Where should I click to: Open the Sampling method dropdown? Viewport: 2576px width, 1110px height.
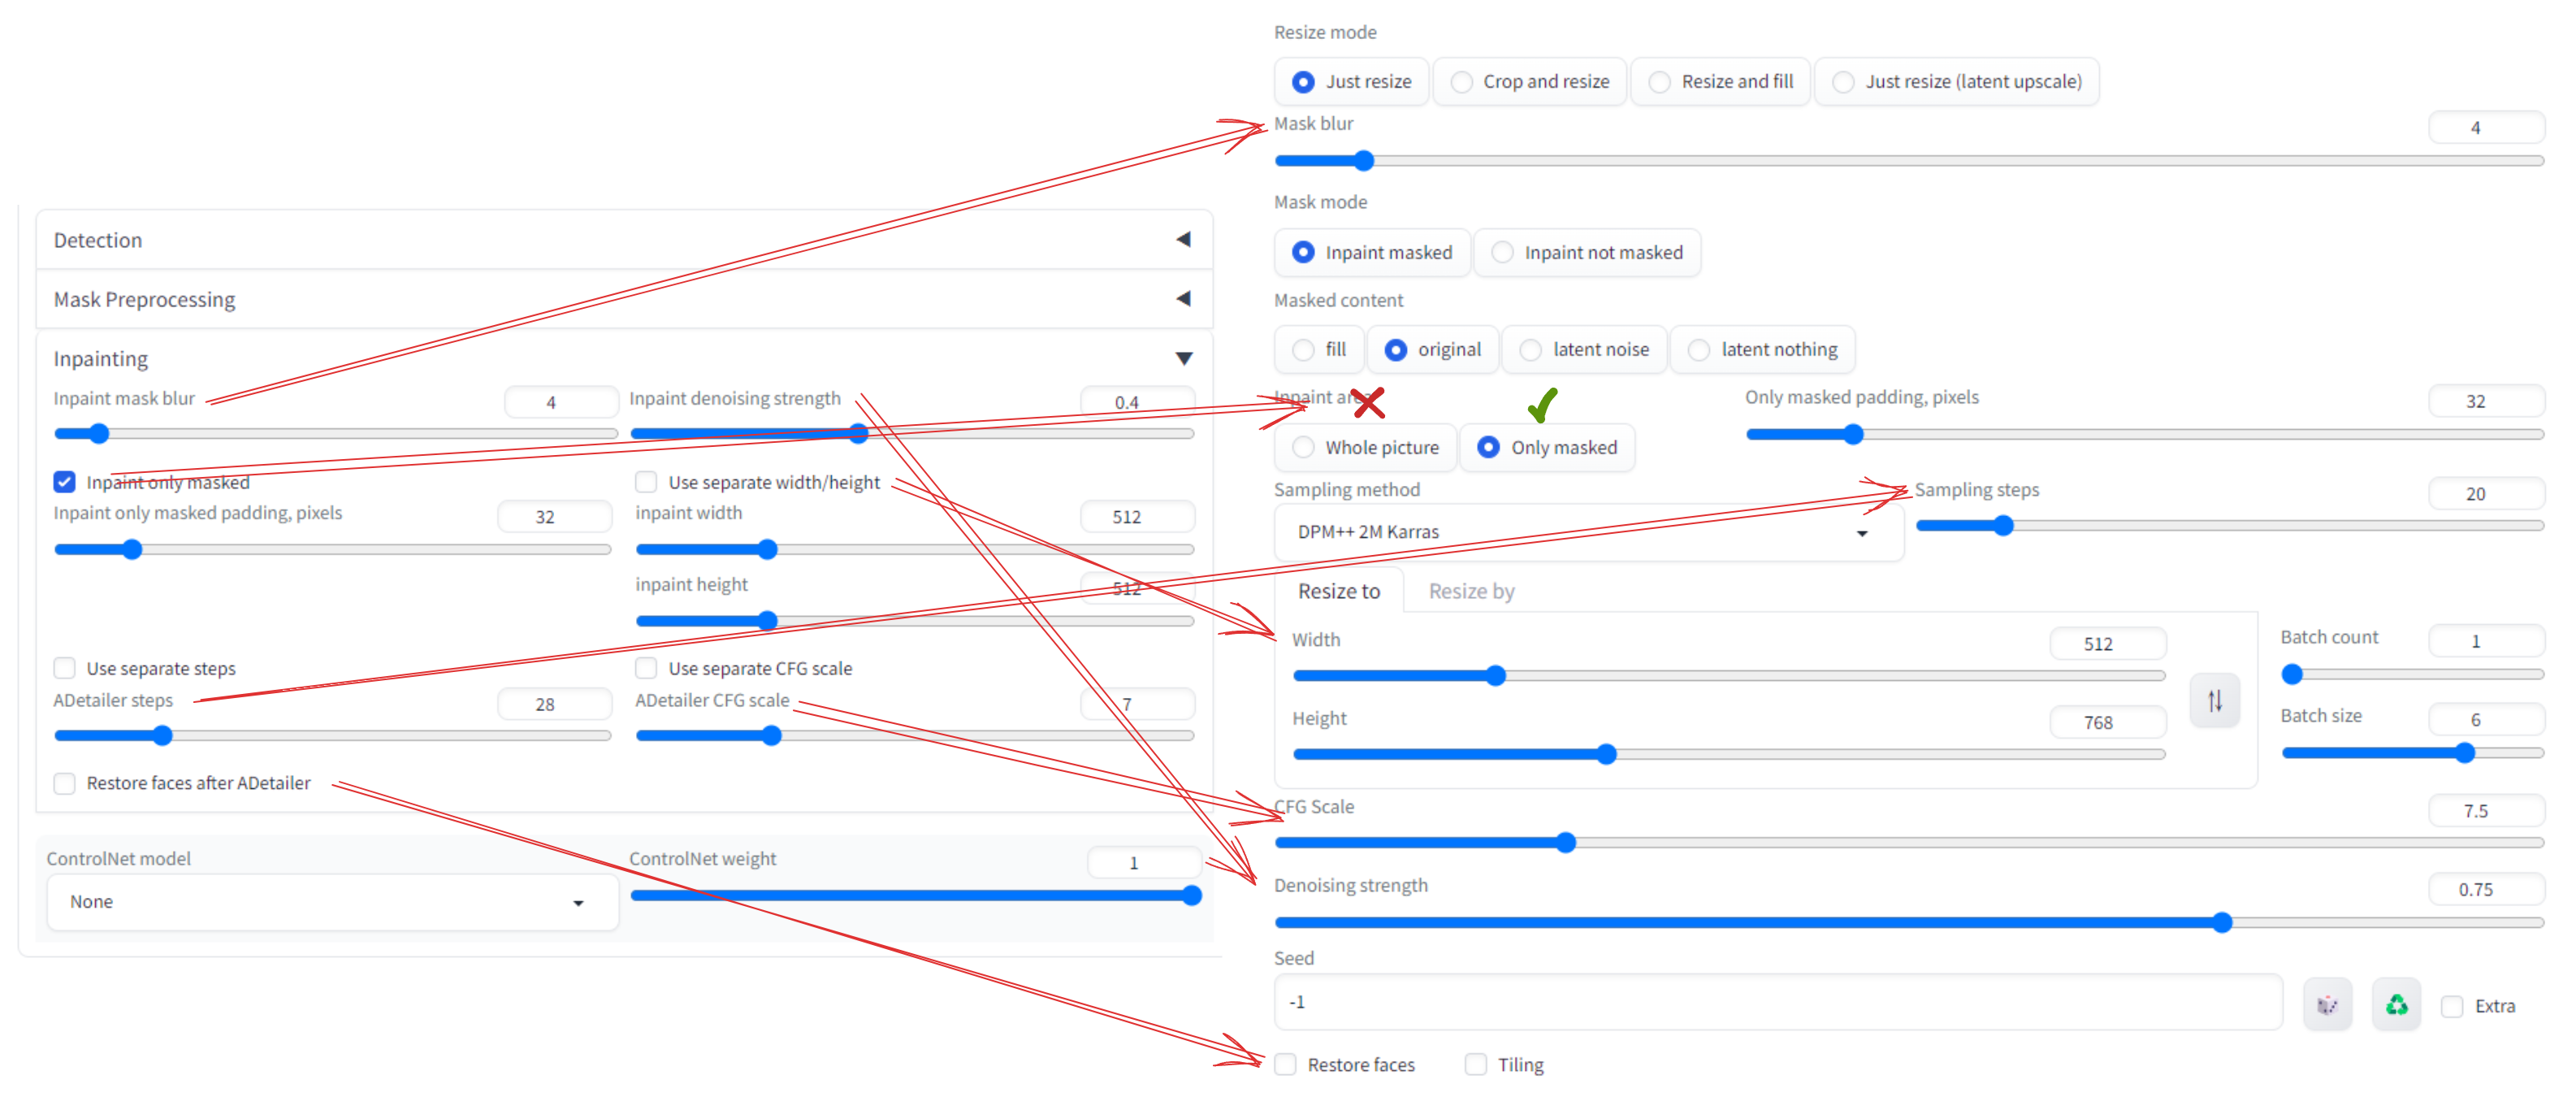pos(1588,532)
